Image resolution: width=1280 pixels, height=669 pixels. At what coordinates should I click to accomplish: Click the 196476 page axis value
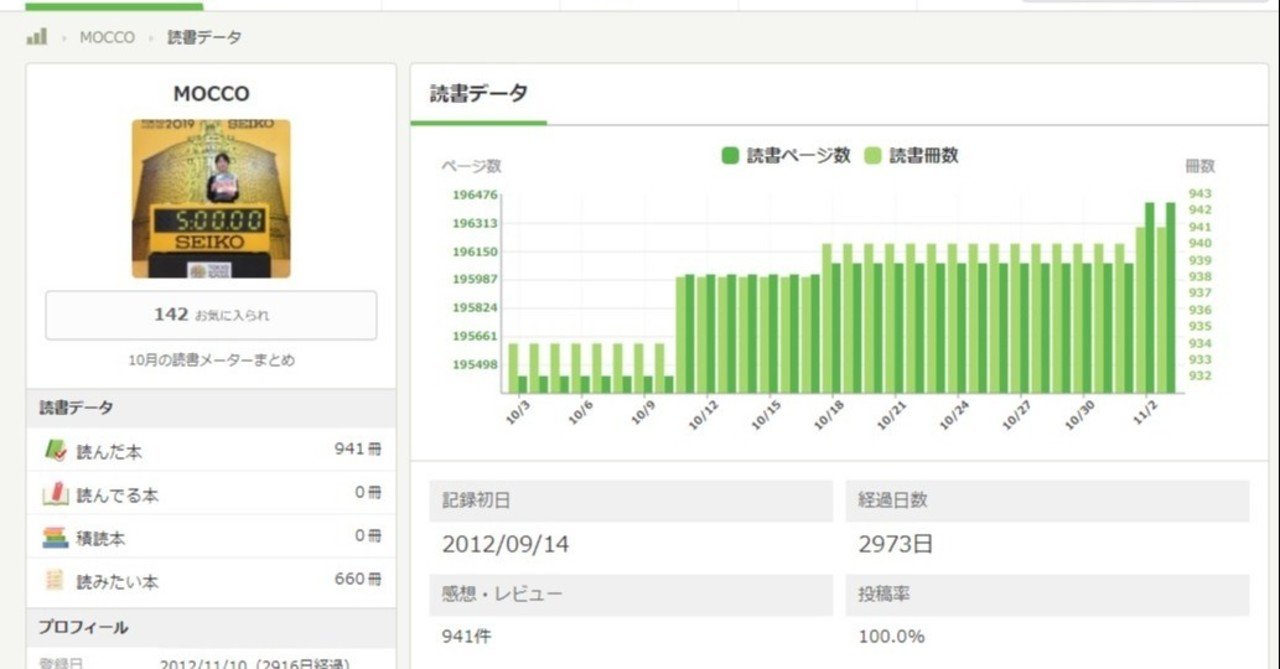tap(475, 196)
